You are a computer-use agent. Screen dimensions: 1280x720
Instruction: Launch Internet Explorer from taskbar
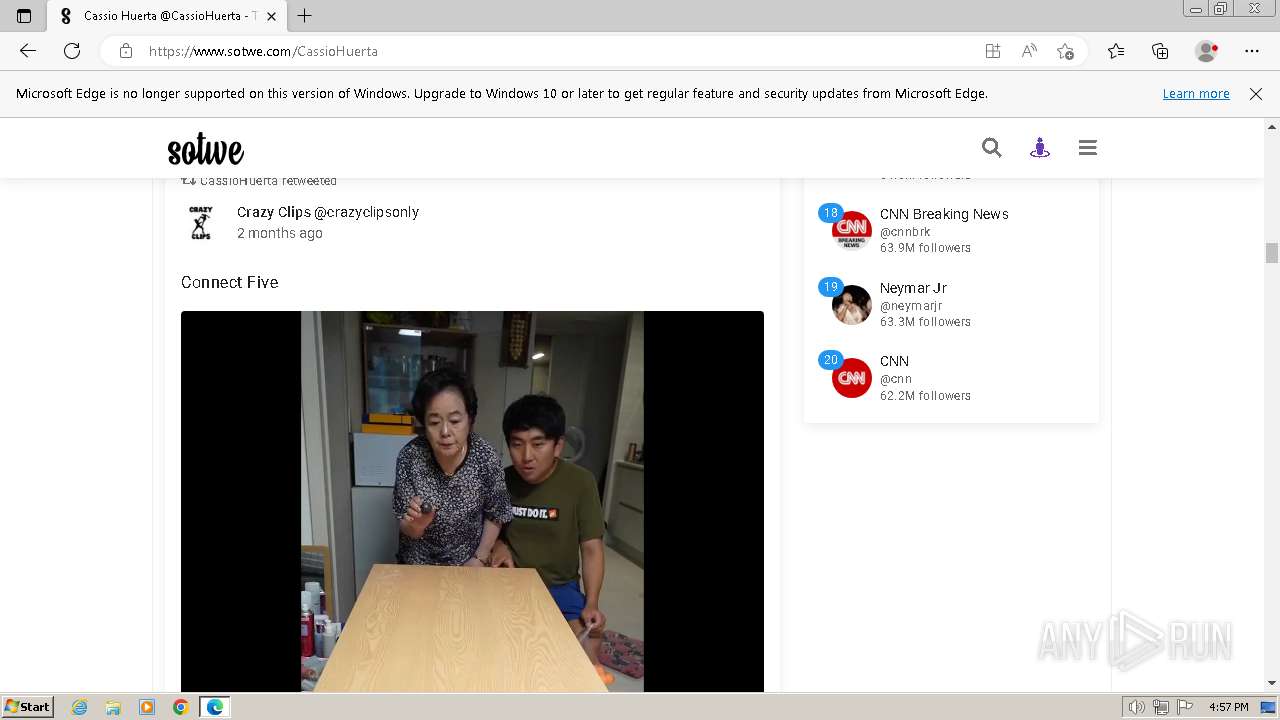click(80, 707)
